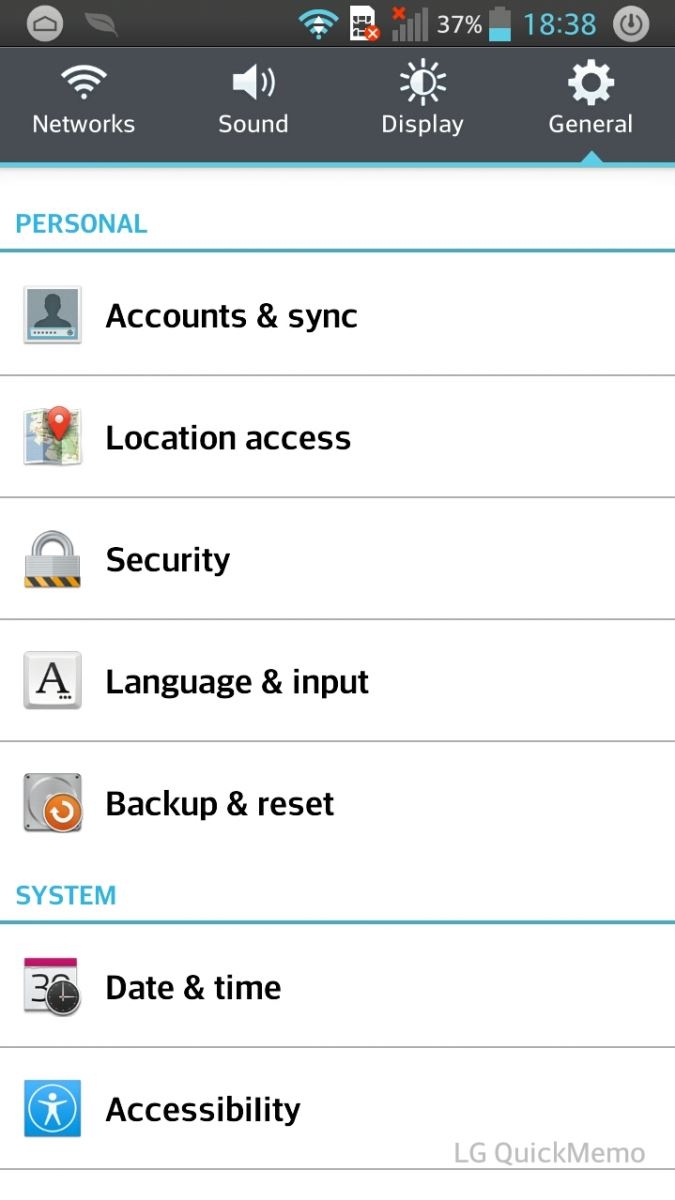675x1200 pixels.
Task: Open the Accessibility settings label
Action: [x=203, y=1109]
